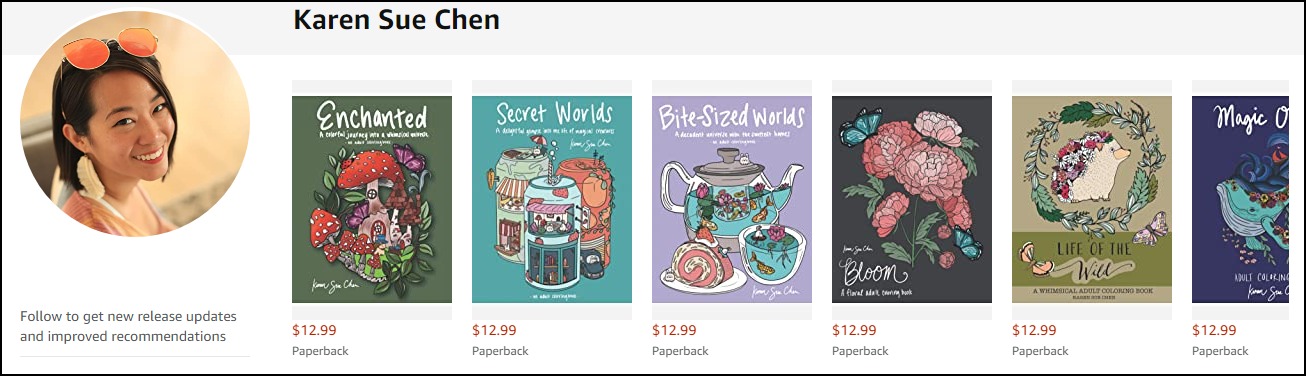The image size is (1306, 376).
Task: Select Paperback format under Bite-Sized Worlds
Action: tap(680, 351)
